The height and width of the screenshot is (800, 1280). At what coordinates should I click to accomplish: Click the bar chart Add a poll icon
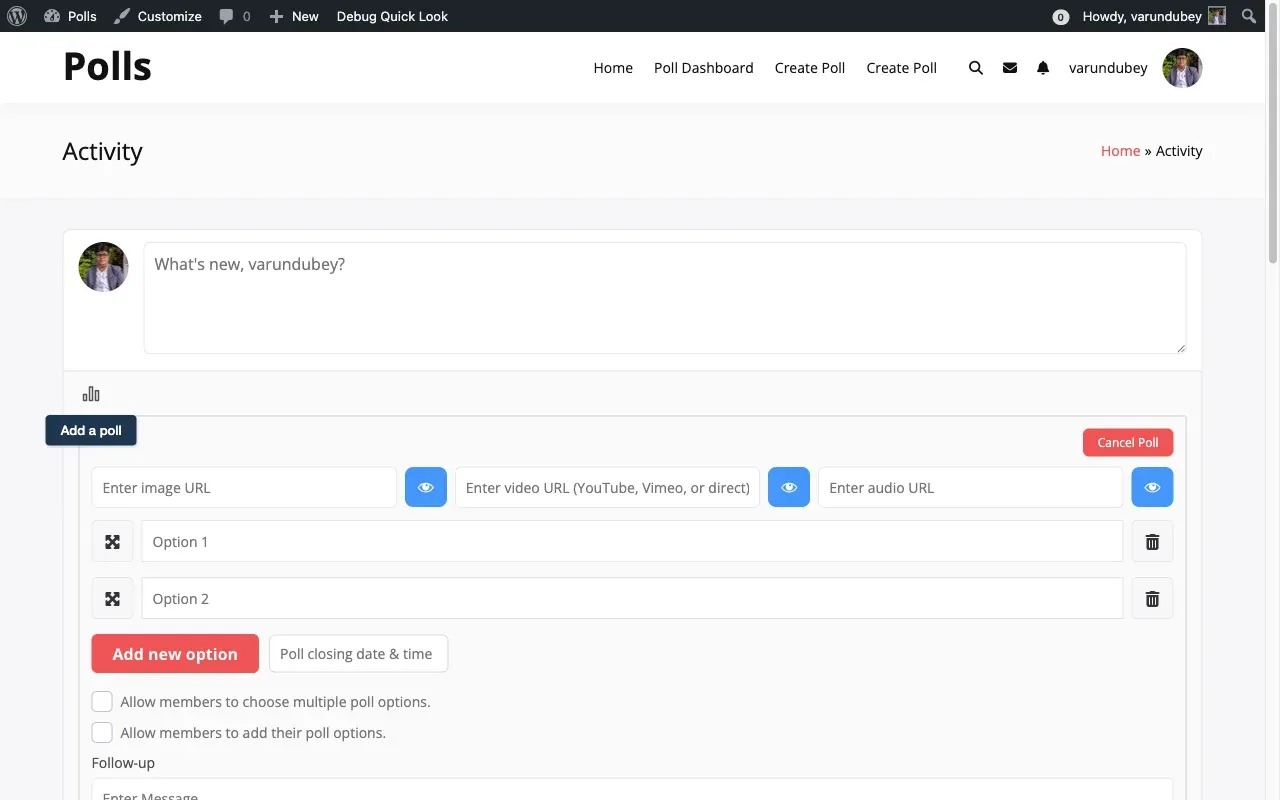point(91,394)
